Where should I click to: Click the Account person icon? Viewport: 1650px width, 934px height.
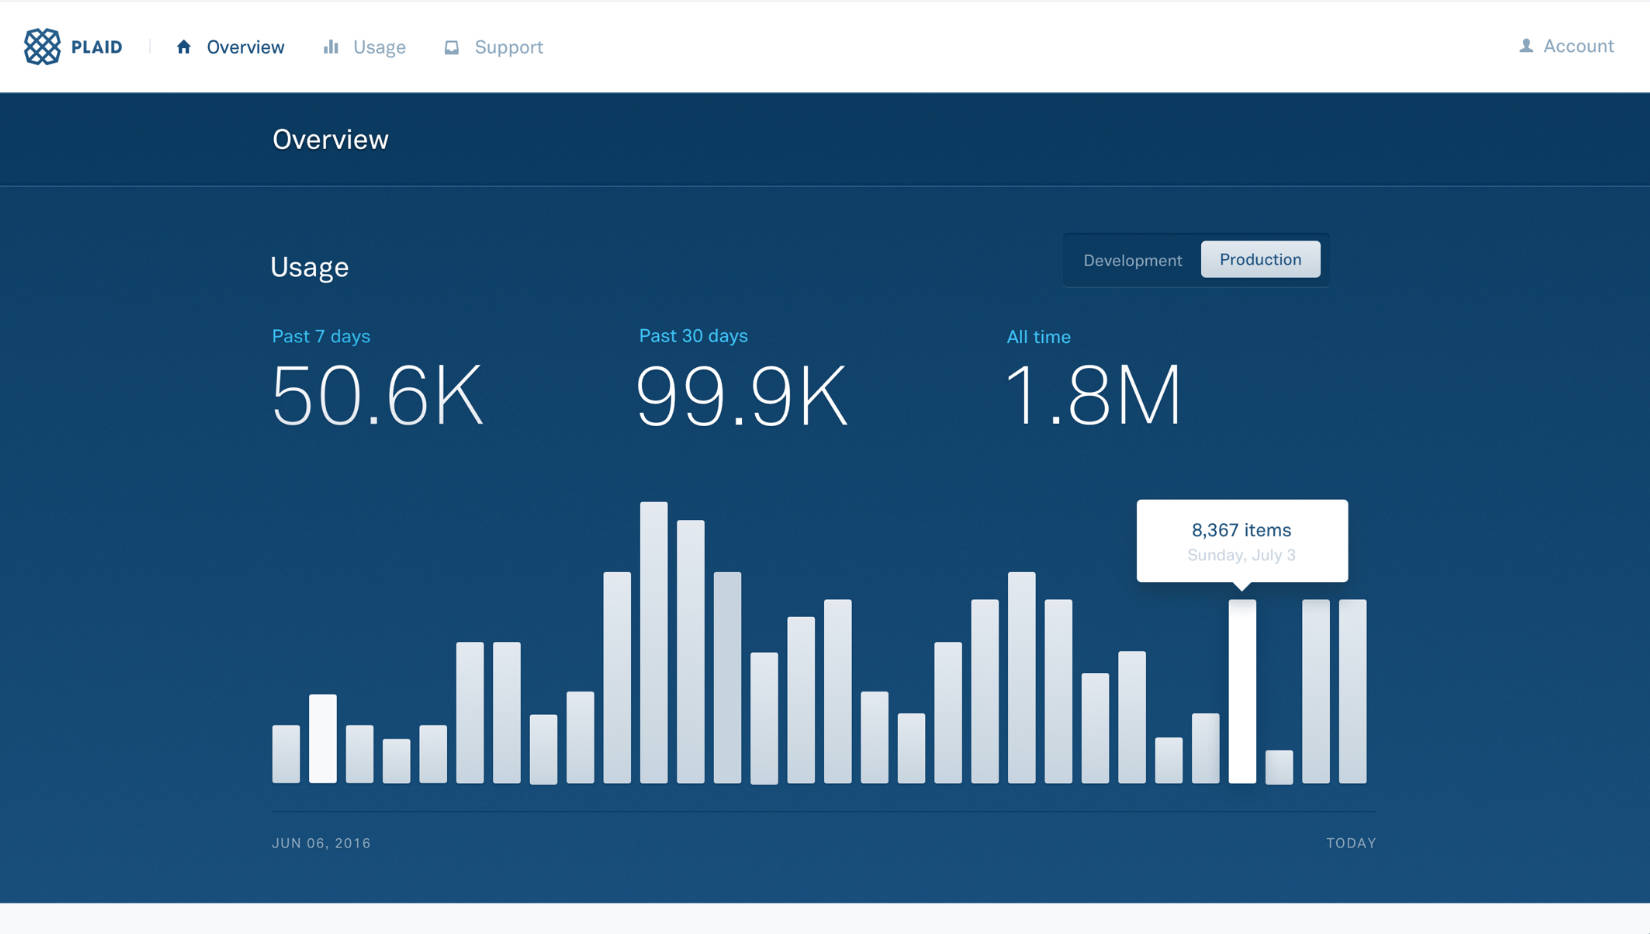coord(1526,46)
